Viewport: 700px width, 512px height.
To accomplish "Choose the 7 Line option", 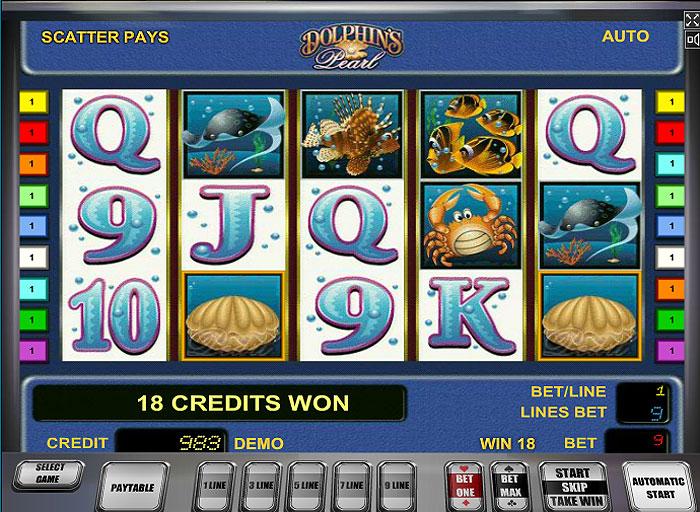I will point(352,486).
